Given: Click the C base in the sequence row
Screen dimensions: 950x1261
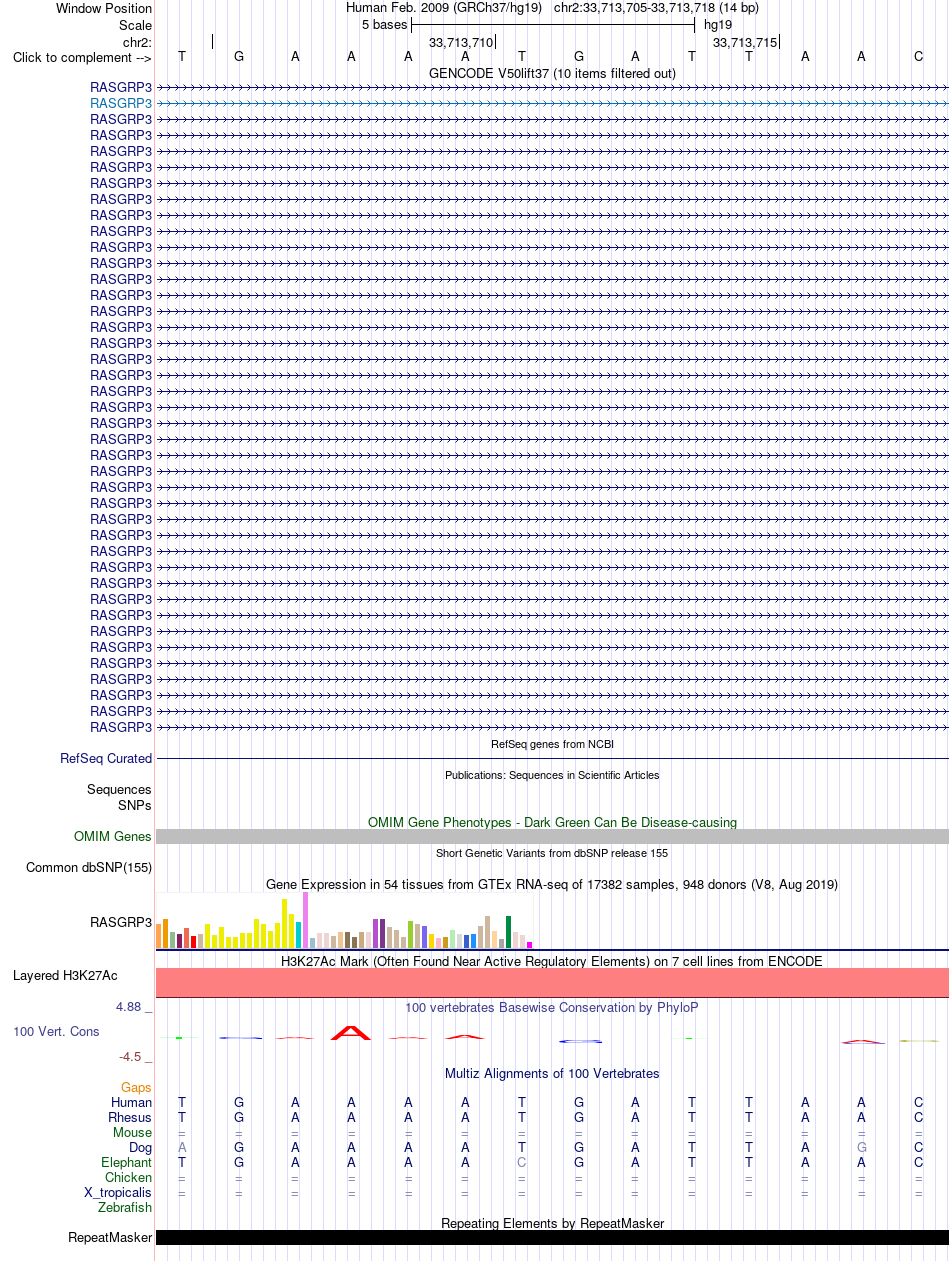Looking at the screenshot, I should point(918,56).
